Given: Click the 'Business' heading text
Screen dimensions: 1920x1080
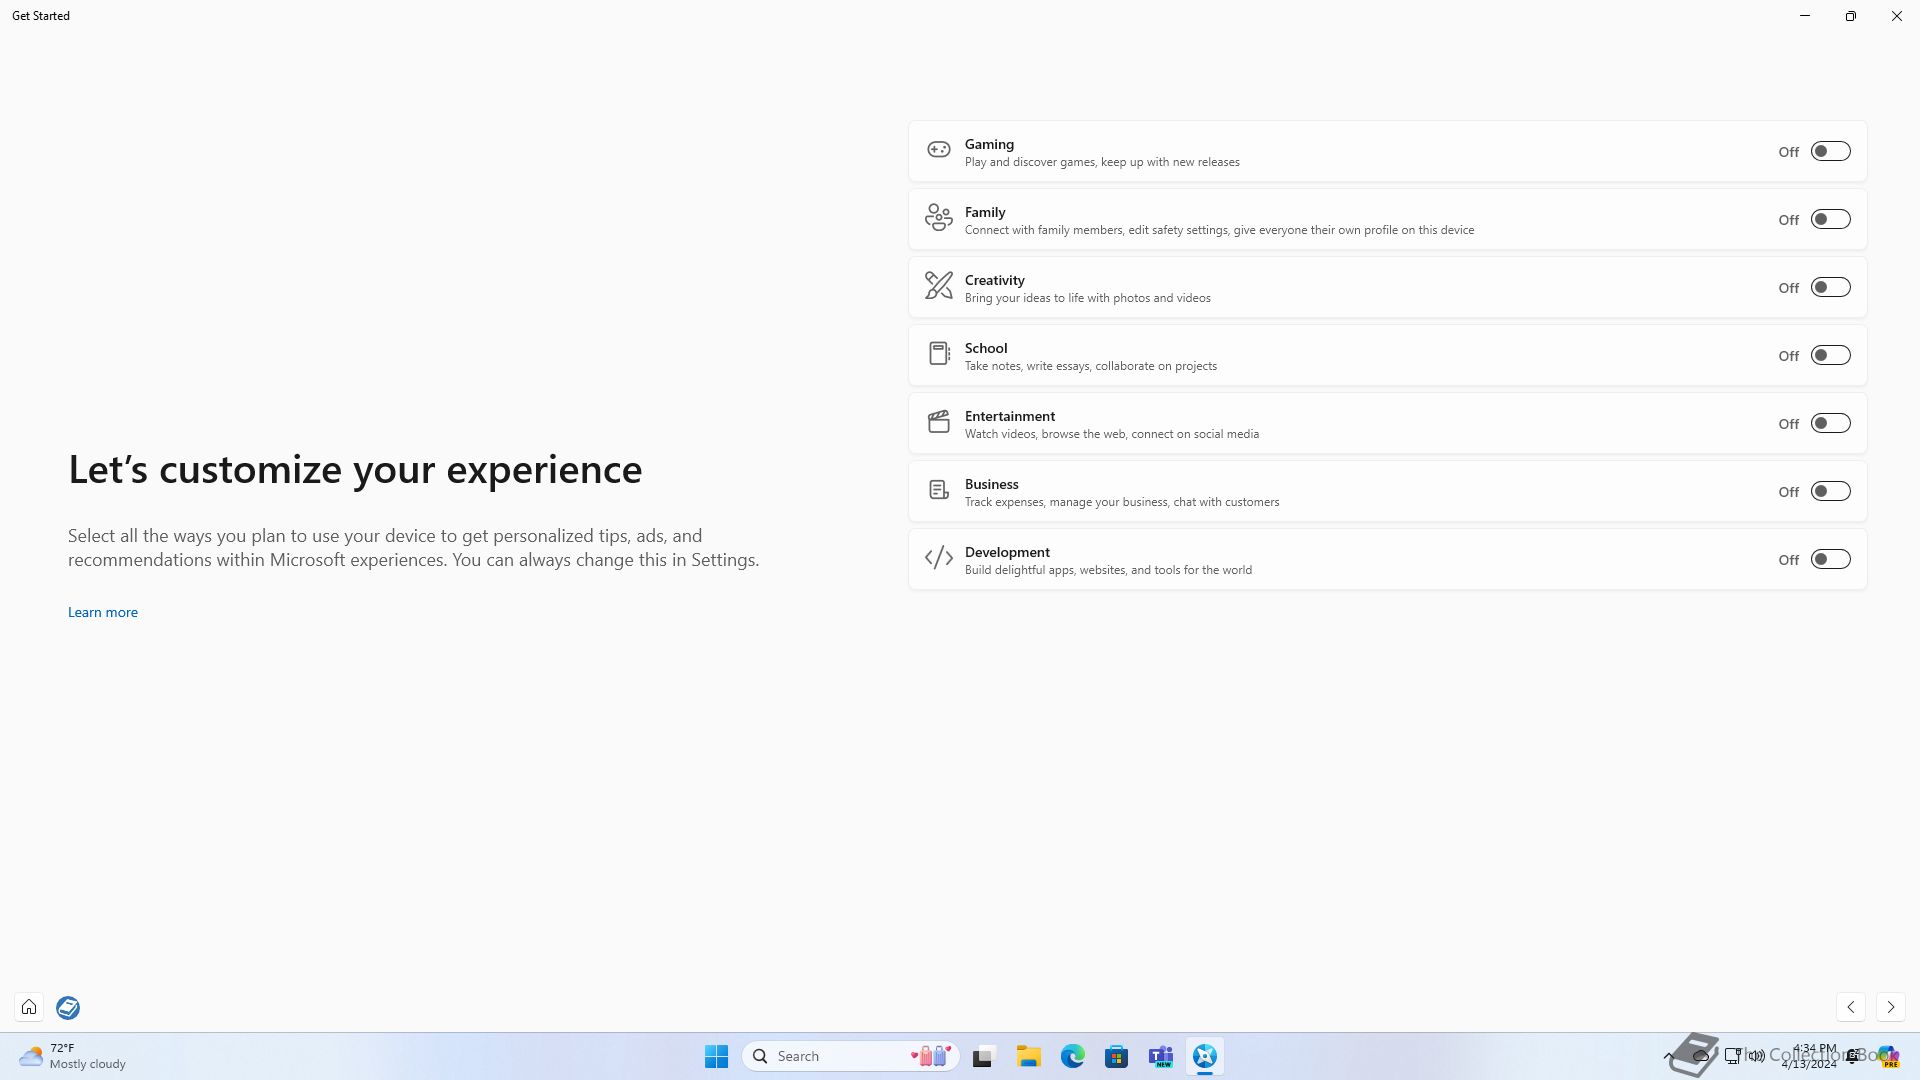Looking at the screenshot, I should tap(991, 484).
